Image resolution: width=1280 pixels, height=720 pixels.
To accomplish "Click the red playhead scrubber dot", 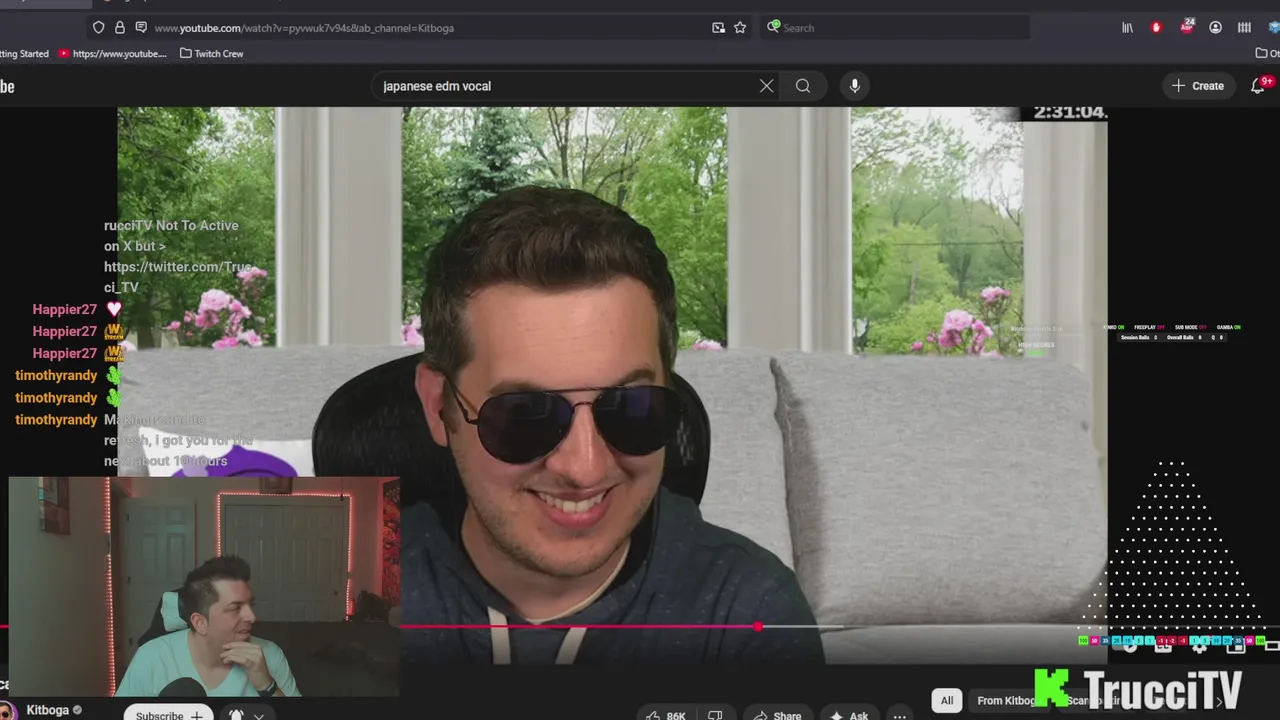I will [x=758, y=627].
